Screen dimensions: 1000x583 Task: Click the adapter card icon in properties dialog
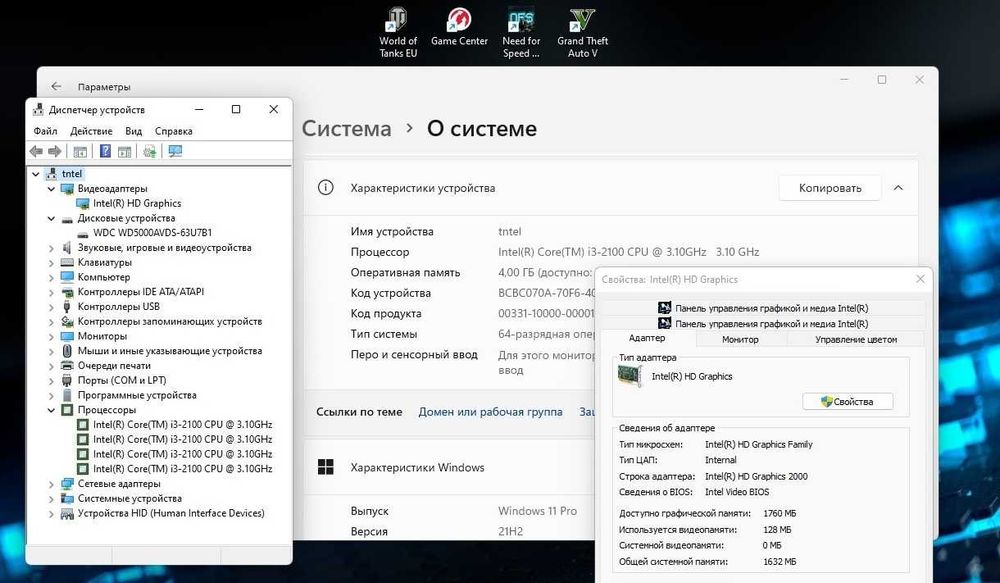click(x=629, y=376)
